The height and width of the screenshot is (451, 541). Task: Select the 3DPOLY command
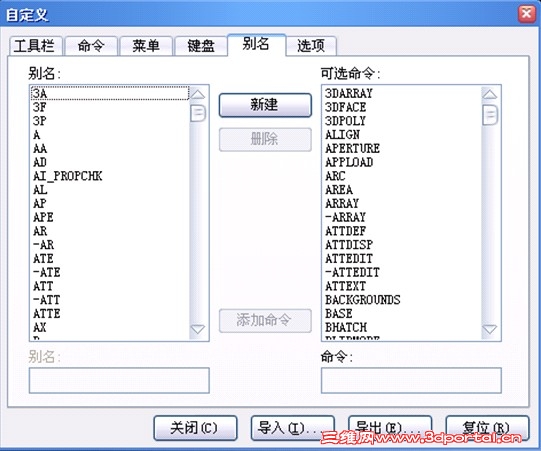click(x=402, y=121)
